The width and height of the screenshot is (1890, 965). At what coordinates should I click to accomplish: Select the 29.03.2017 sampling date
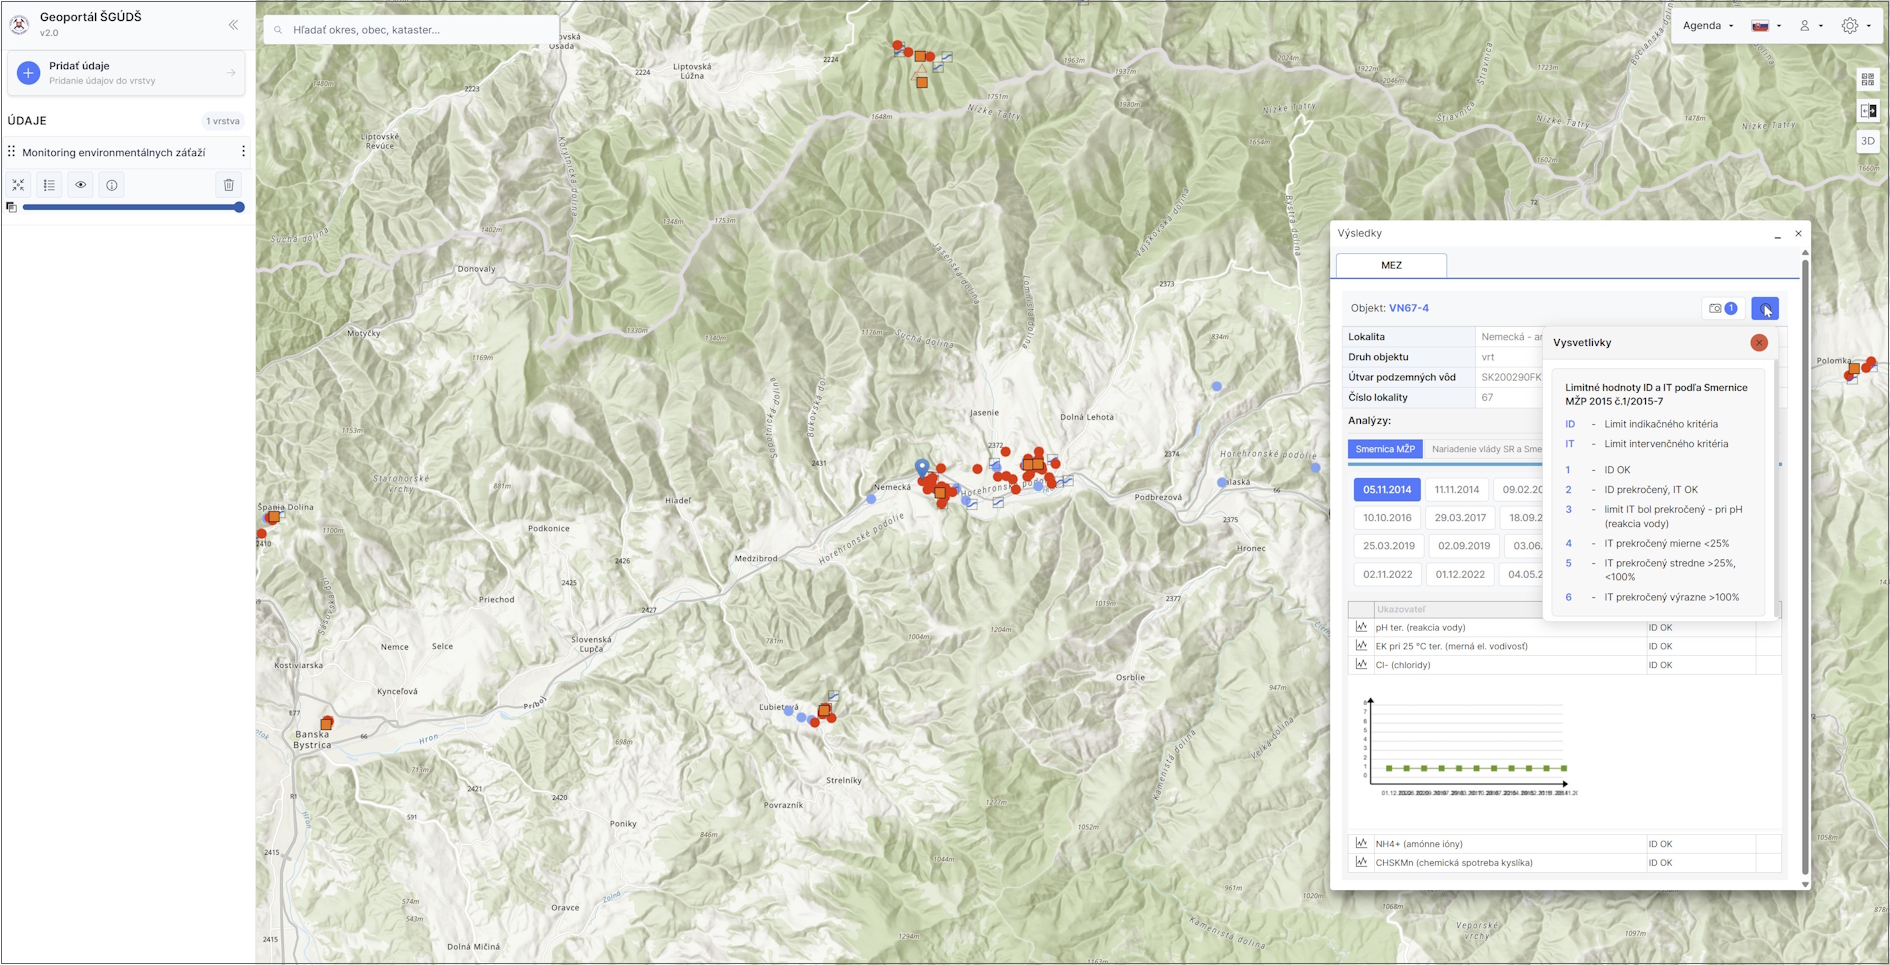[x=1460, y=518]
